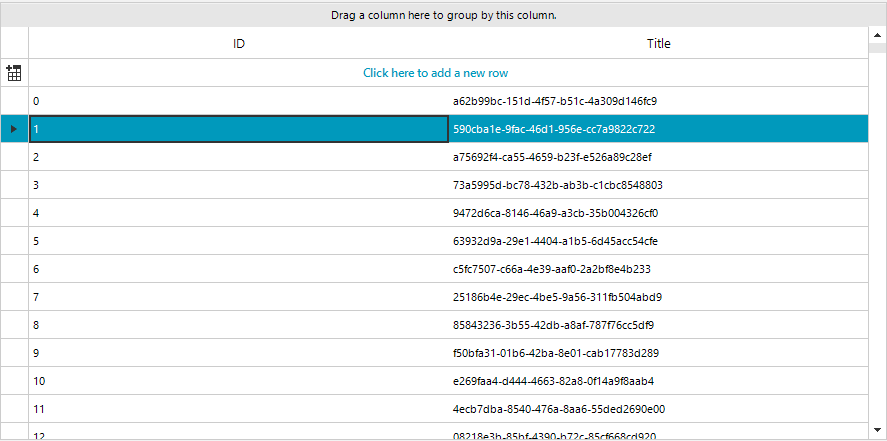Click the new row grid icon
The width and height of the screenshot is (887, 441).
(x=14, y=73)
